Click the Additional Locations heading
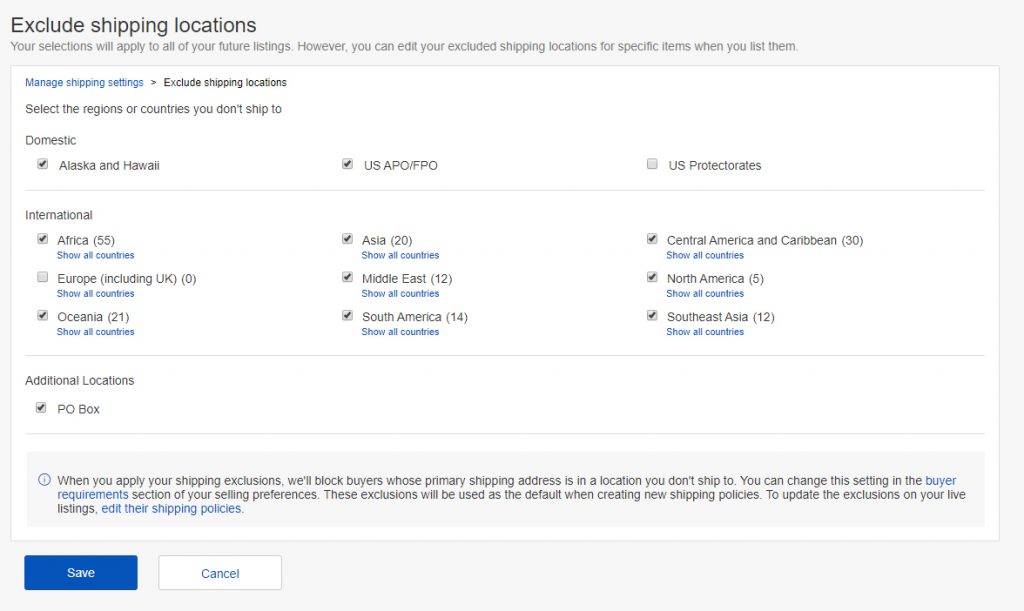Viewport: 1024px width, 611px height. (80, 381)
